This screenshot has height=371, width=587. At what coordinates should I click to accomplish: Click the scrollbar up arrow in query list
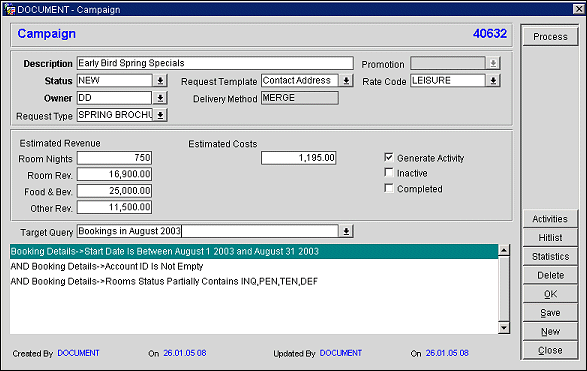point(504,250)
